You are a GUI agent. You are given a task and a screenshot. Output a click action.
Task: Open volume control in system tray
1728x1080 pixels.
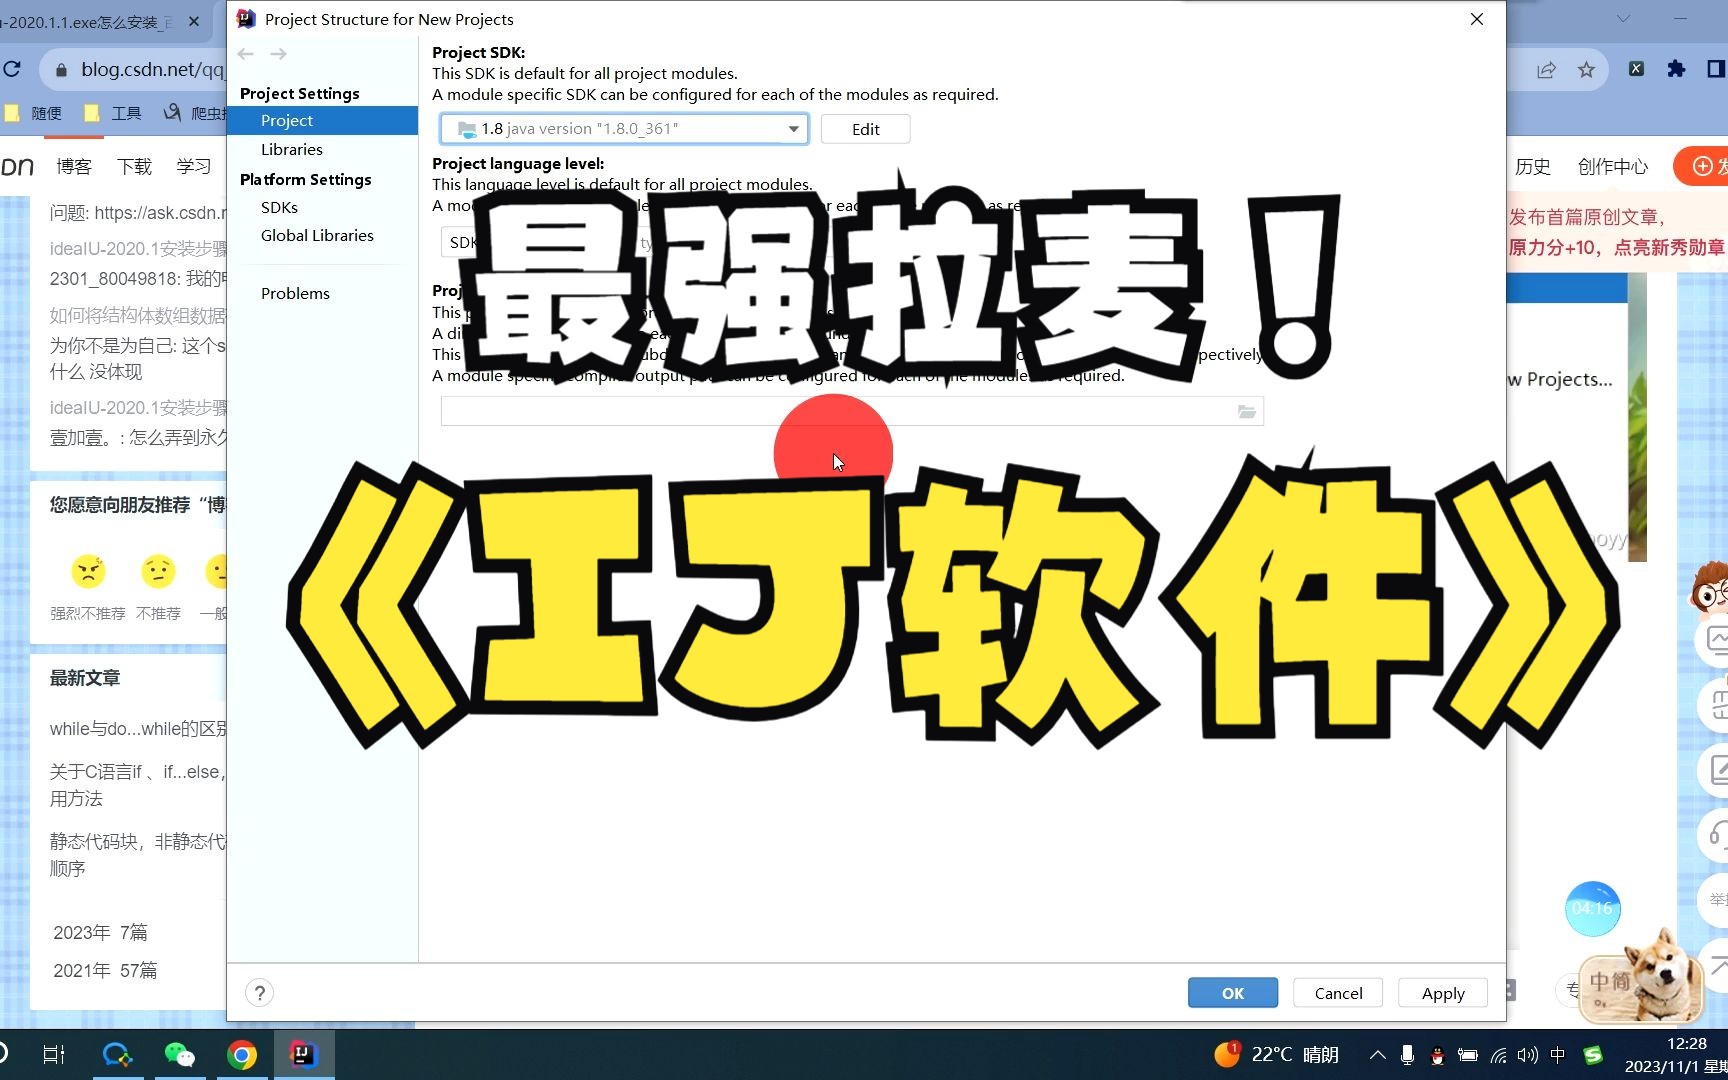tap(1527, 1055)
